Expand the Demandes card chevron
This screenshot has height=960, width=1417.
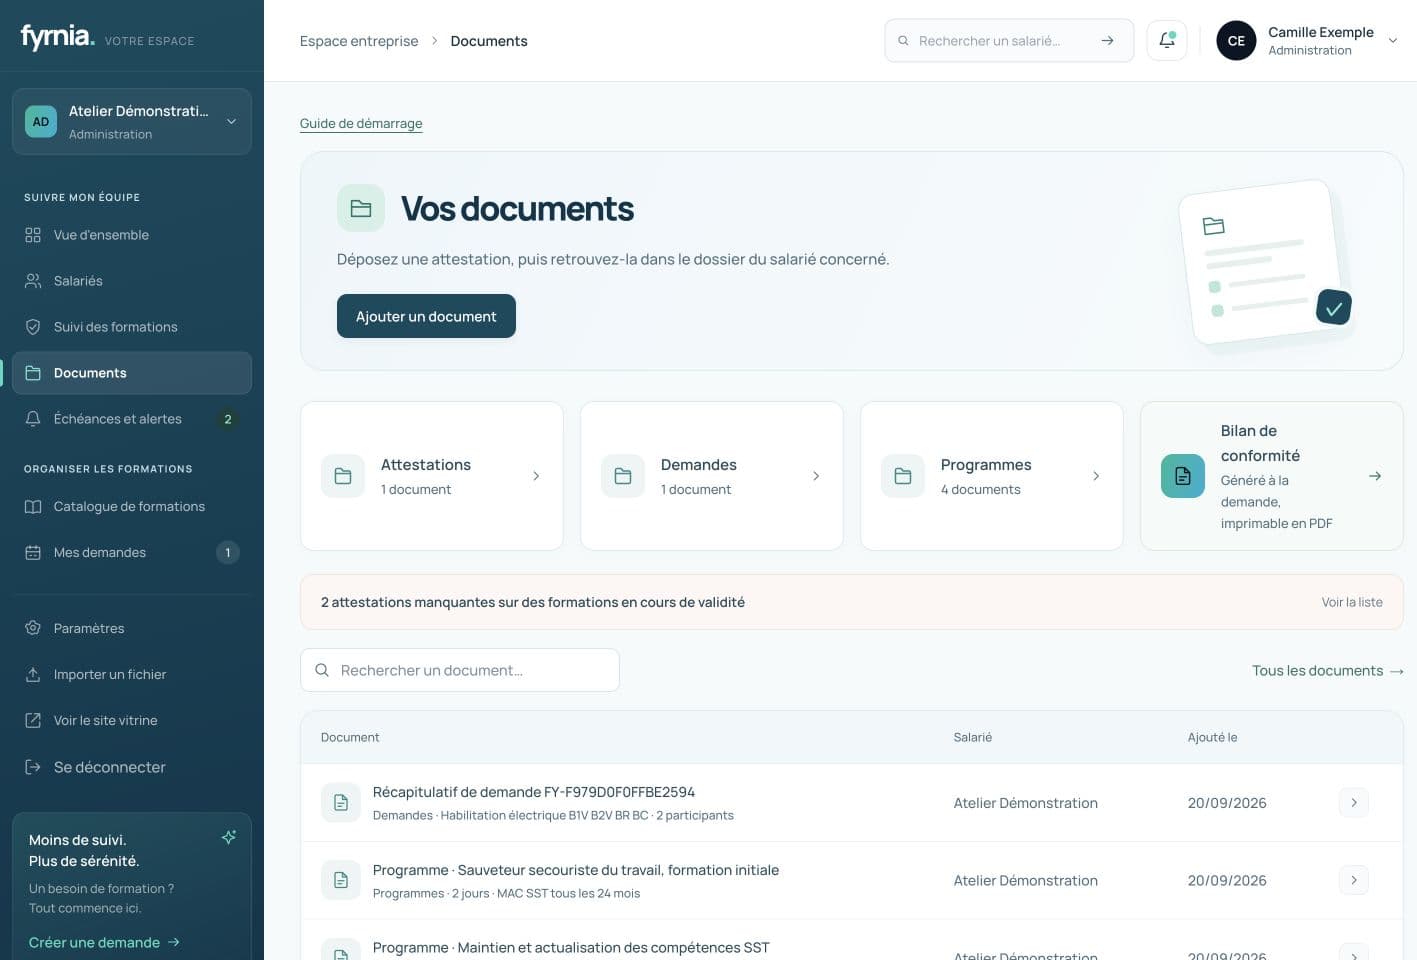[x=816, y=476]
